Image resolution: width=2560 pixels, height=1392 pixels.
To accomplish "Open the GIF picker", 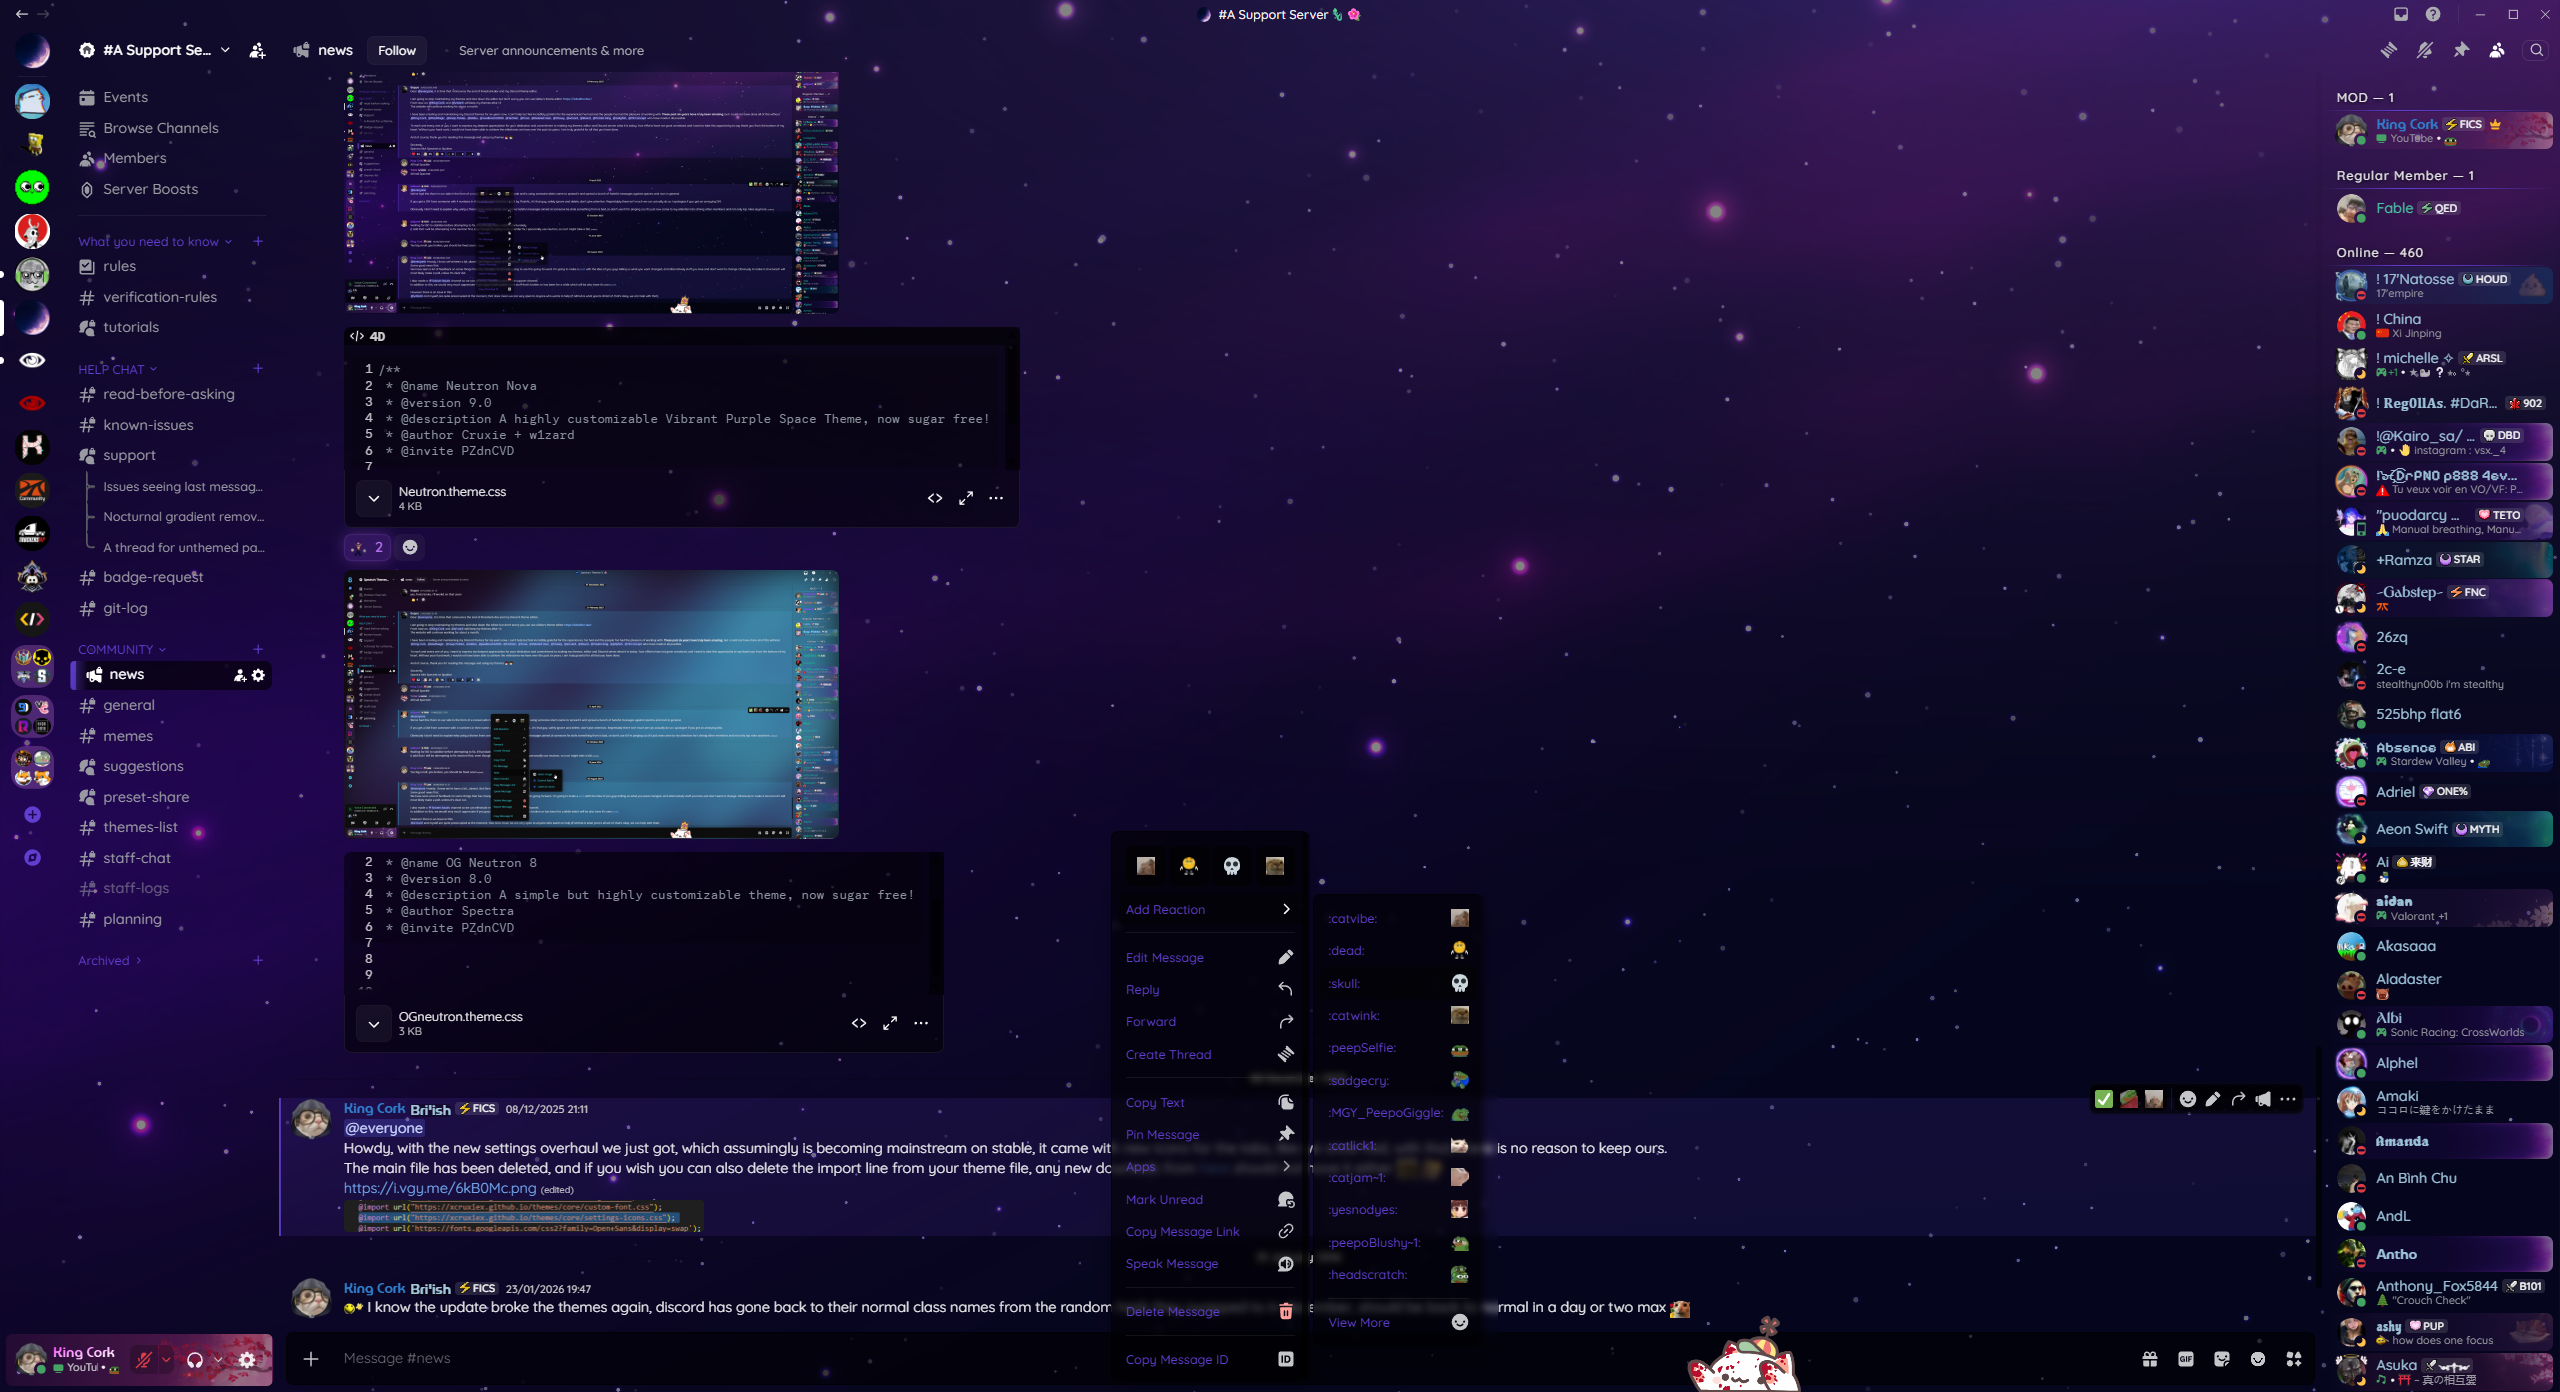I will click(2185, 1359).
